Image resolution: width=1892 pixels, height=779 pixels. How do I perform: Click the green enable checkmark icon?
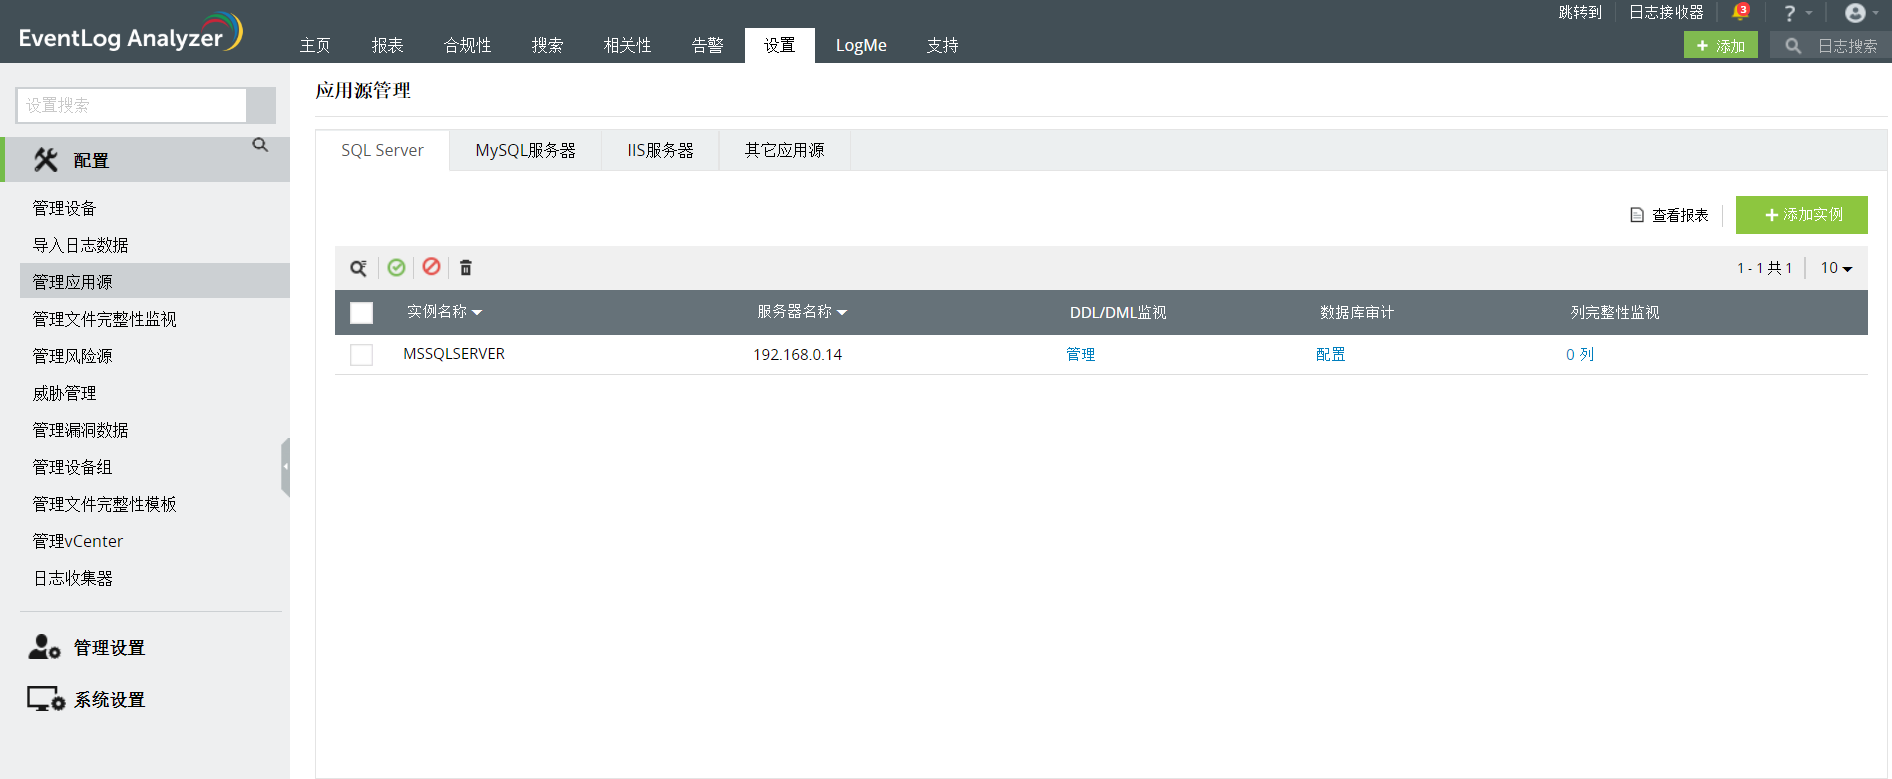[x=397, y=267]
